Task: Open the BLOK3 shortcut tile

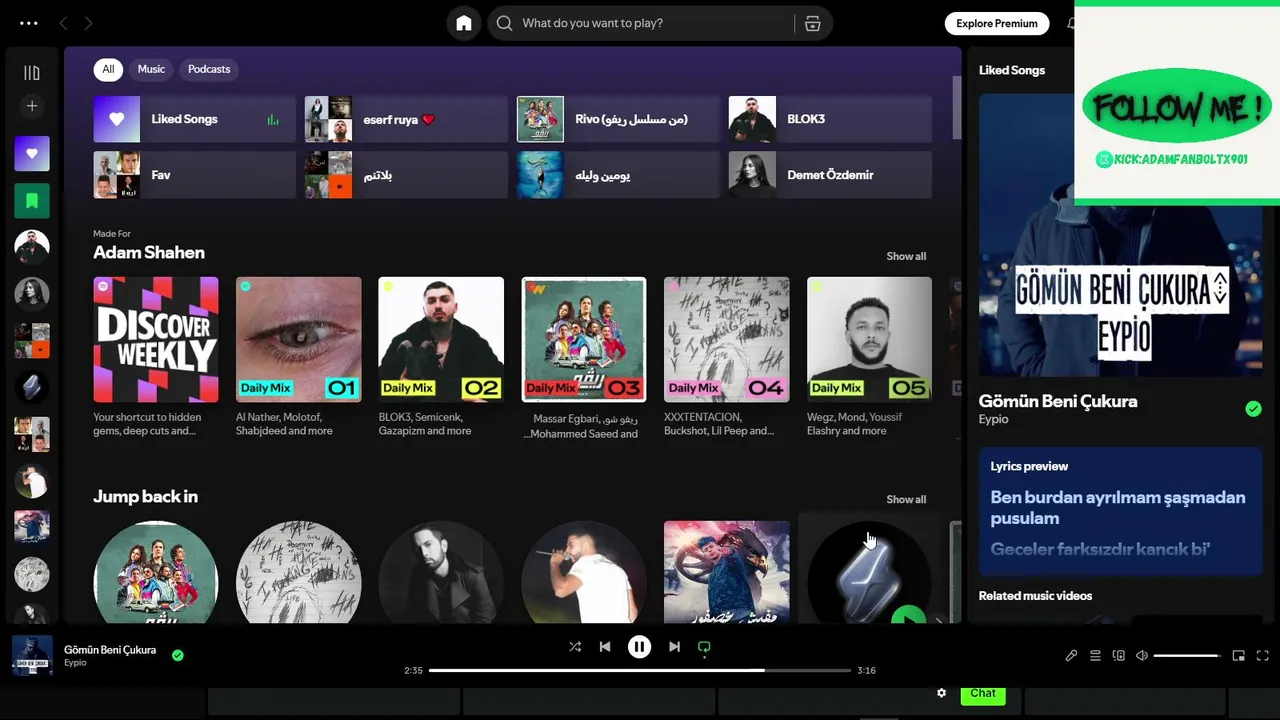Action: click(x=830, y=119)
